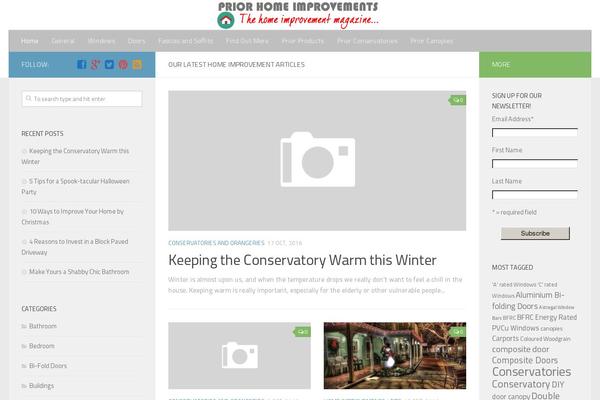600x400 pixels.
Task: Open the Prior Conservatories menu item
Action: 367,41
